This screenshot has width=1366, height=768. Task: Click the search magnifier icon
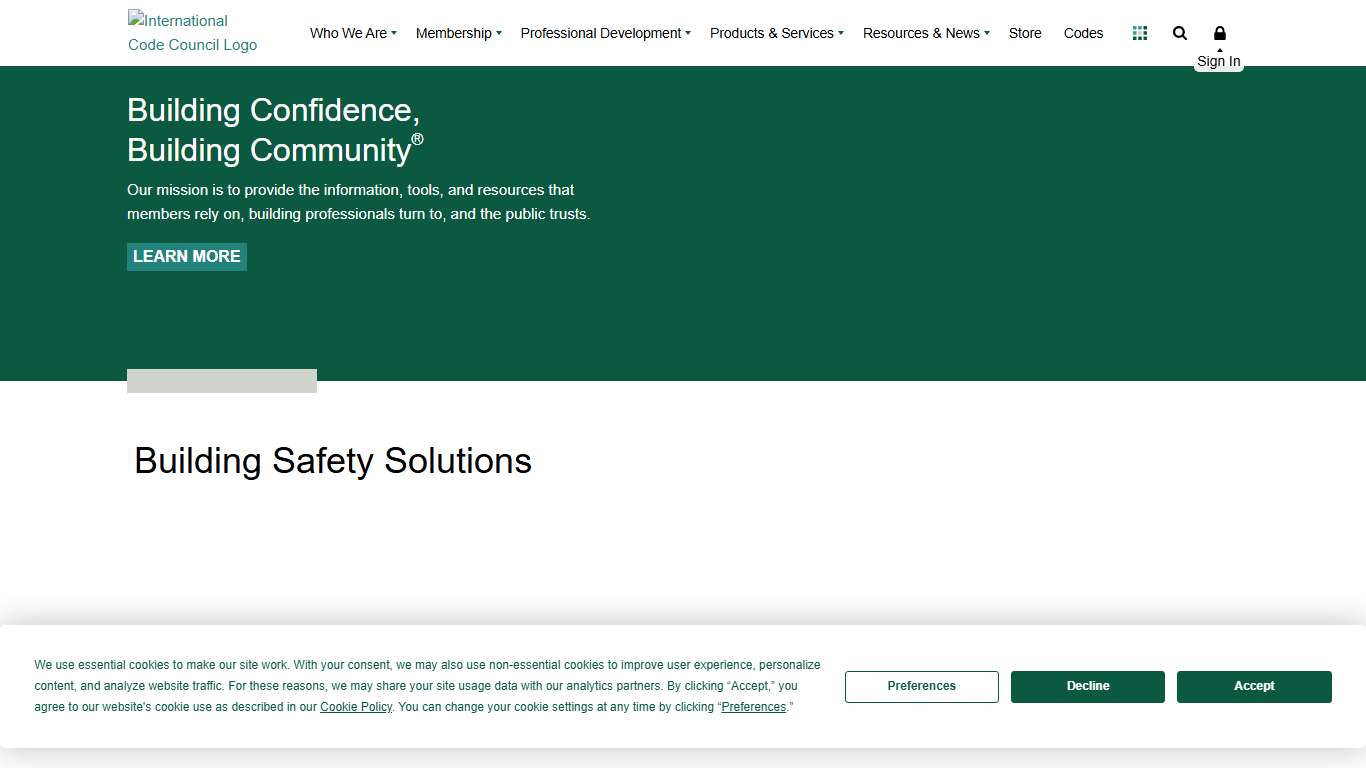[x=1180, y=33]
